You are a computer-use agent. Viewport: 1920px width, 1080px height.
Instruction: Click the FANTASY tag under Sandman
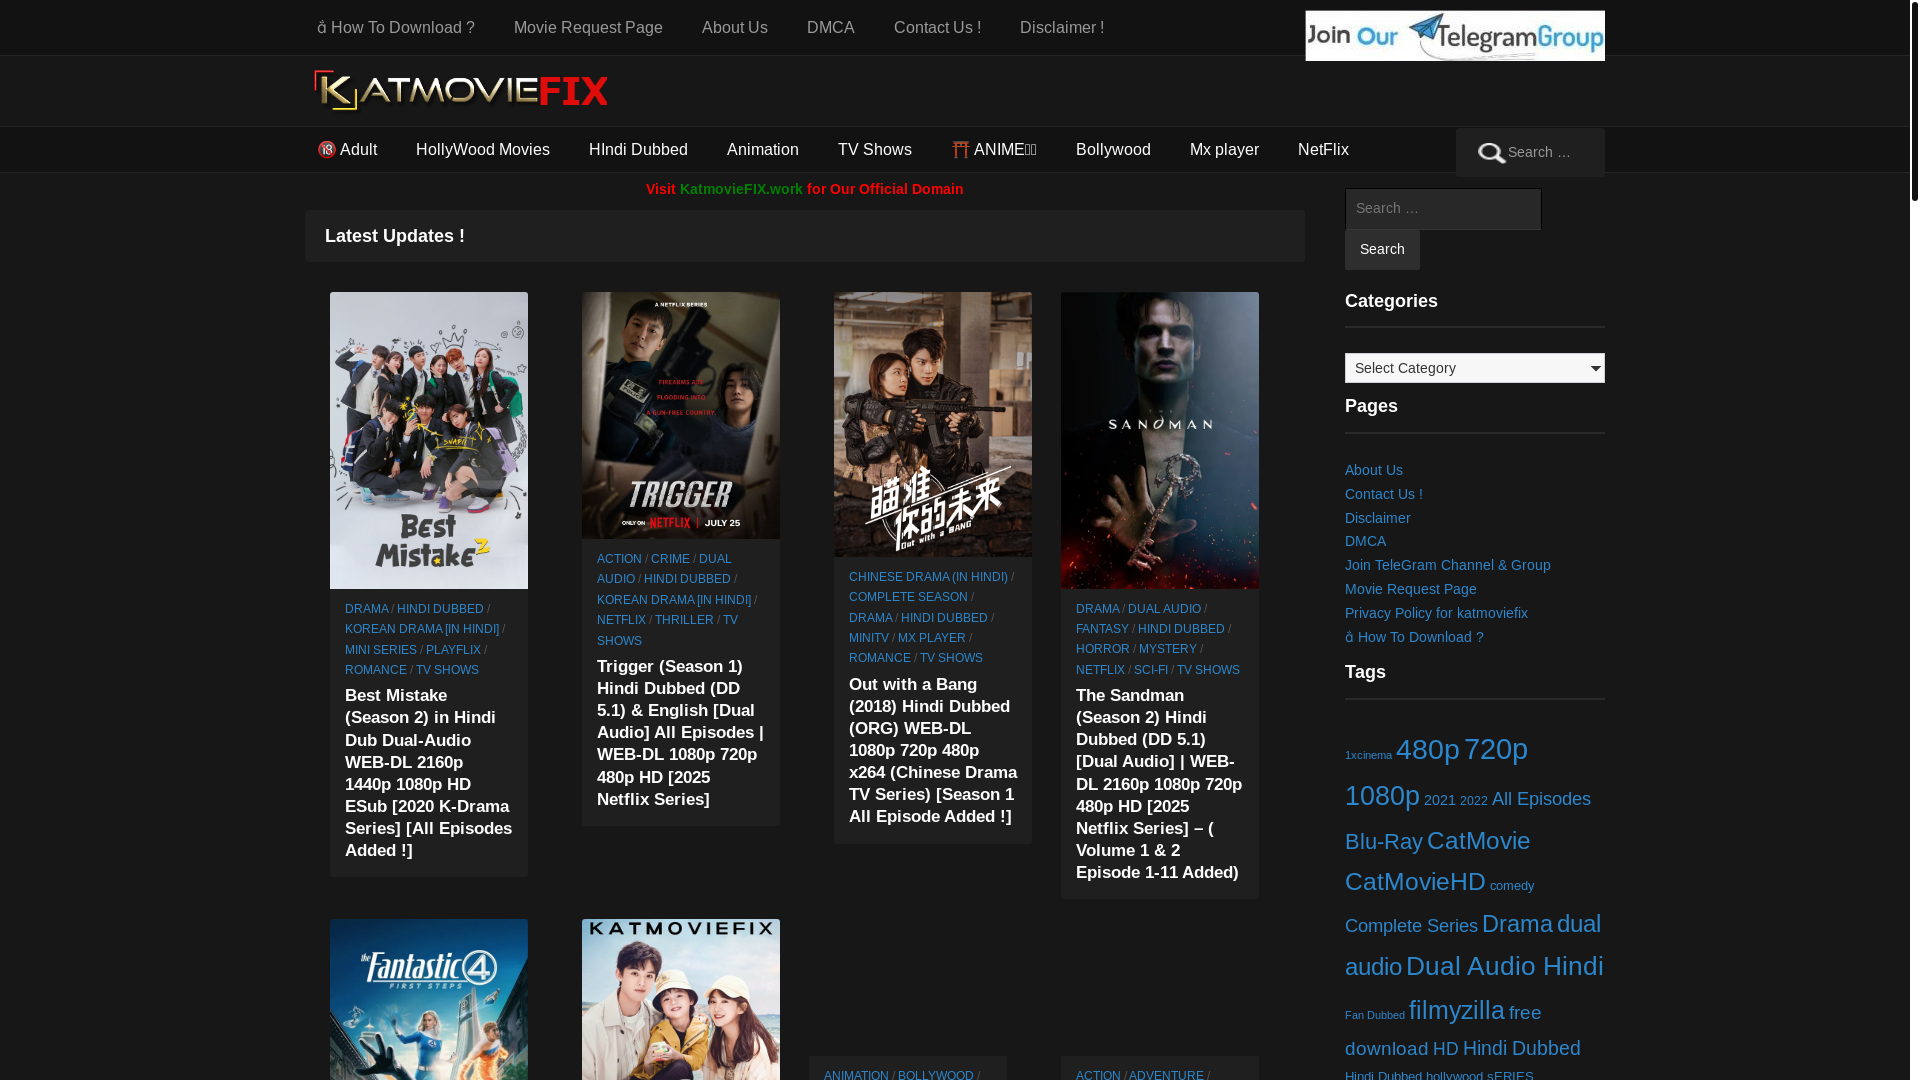(x=1102, y=629)
